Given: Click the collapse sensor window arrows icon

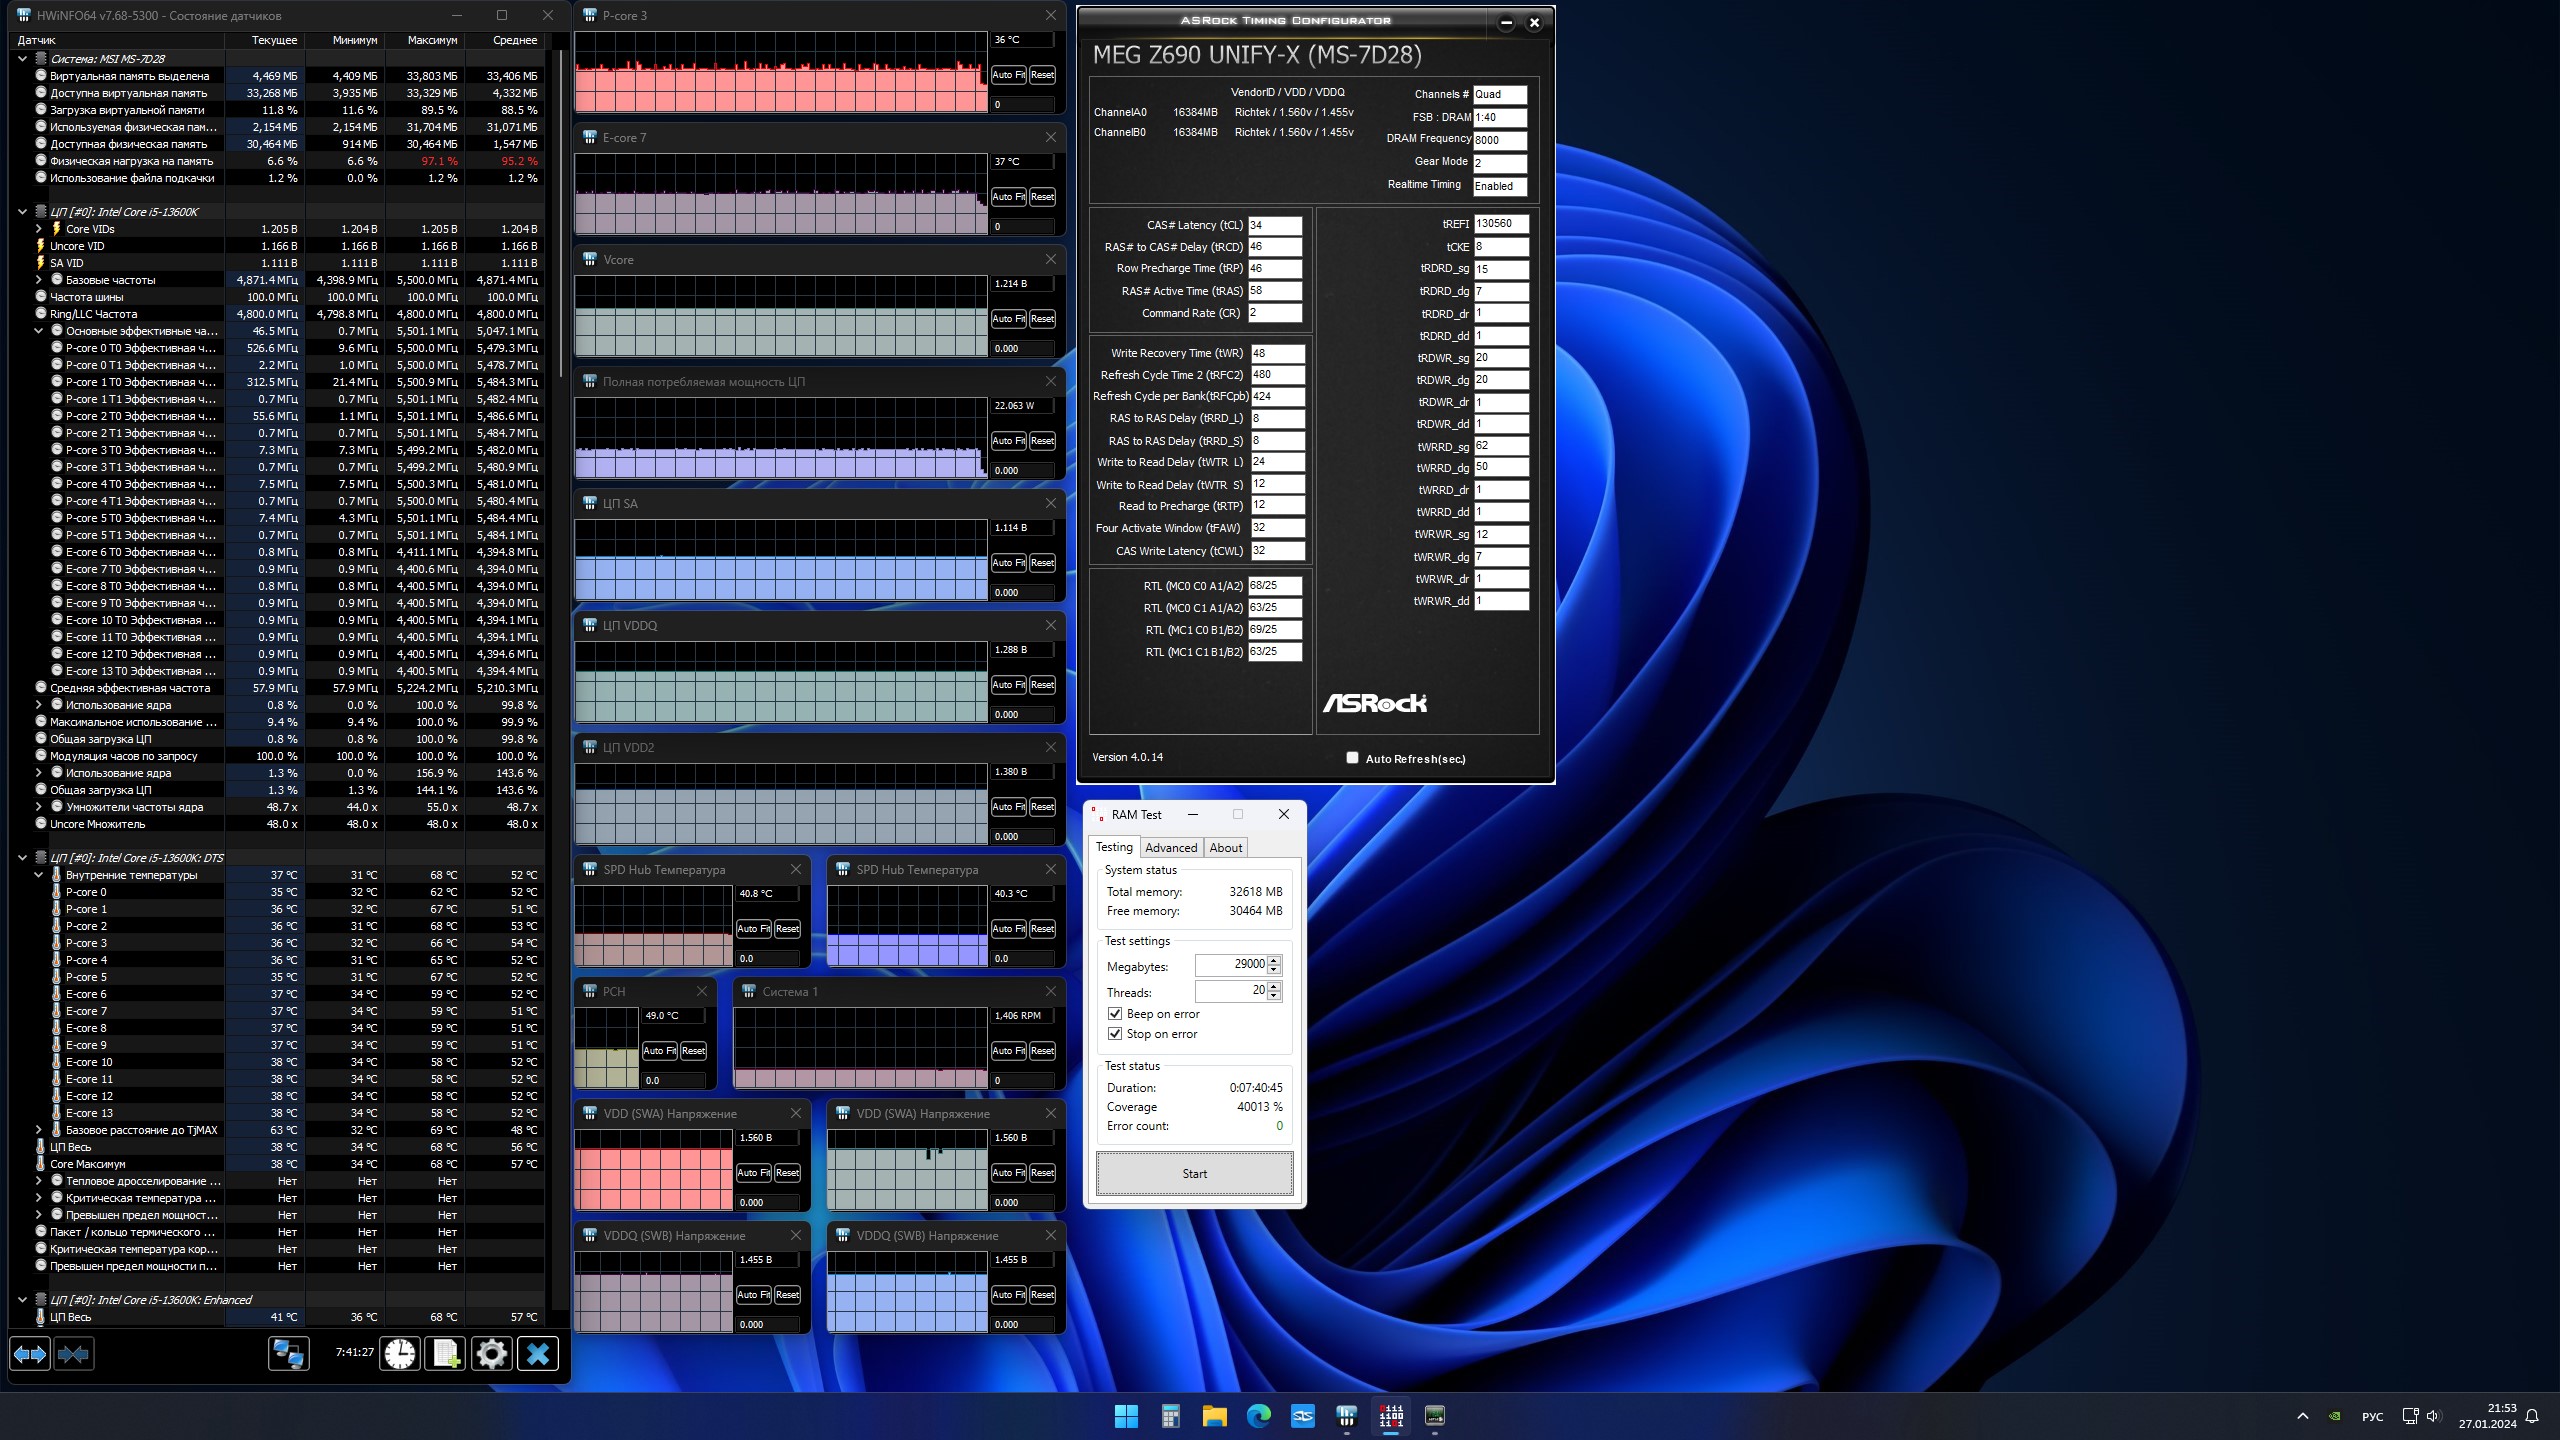Looking at the screenshot, I should 73,1354.
